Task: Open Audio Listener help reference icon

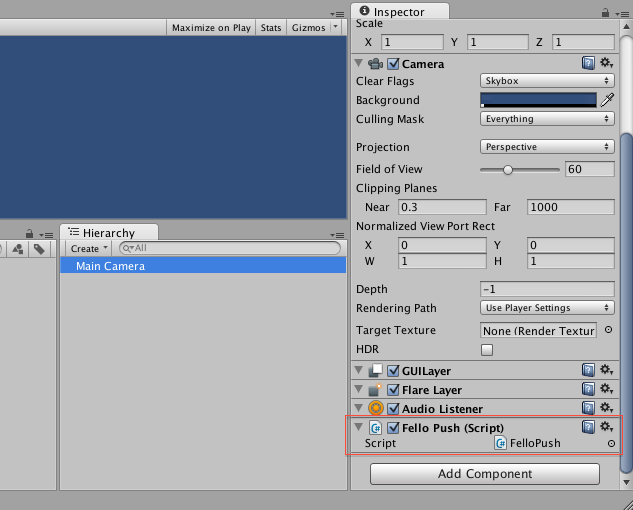Action: [x=588, y=408]
